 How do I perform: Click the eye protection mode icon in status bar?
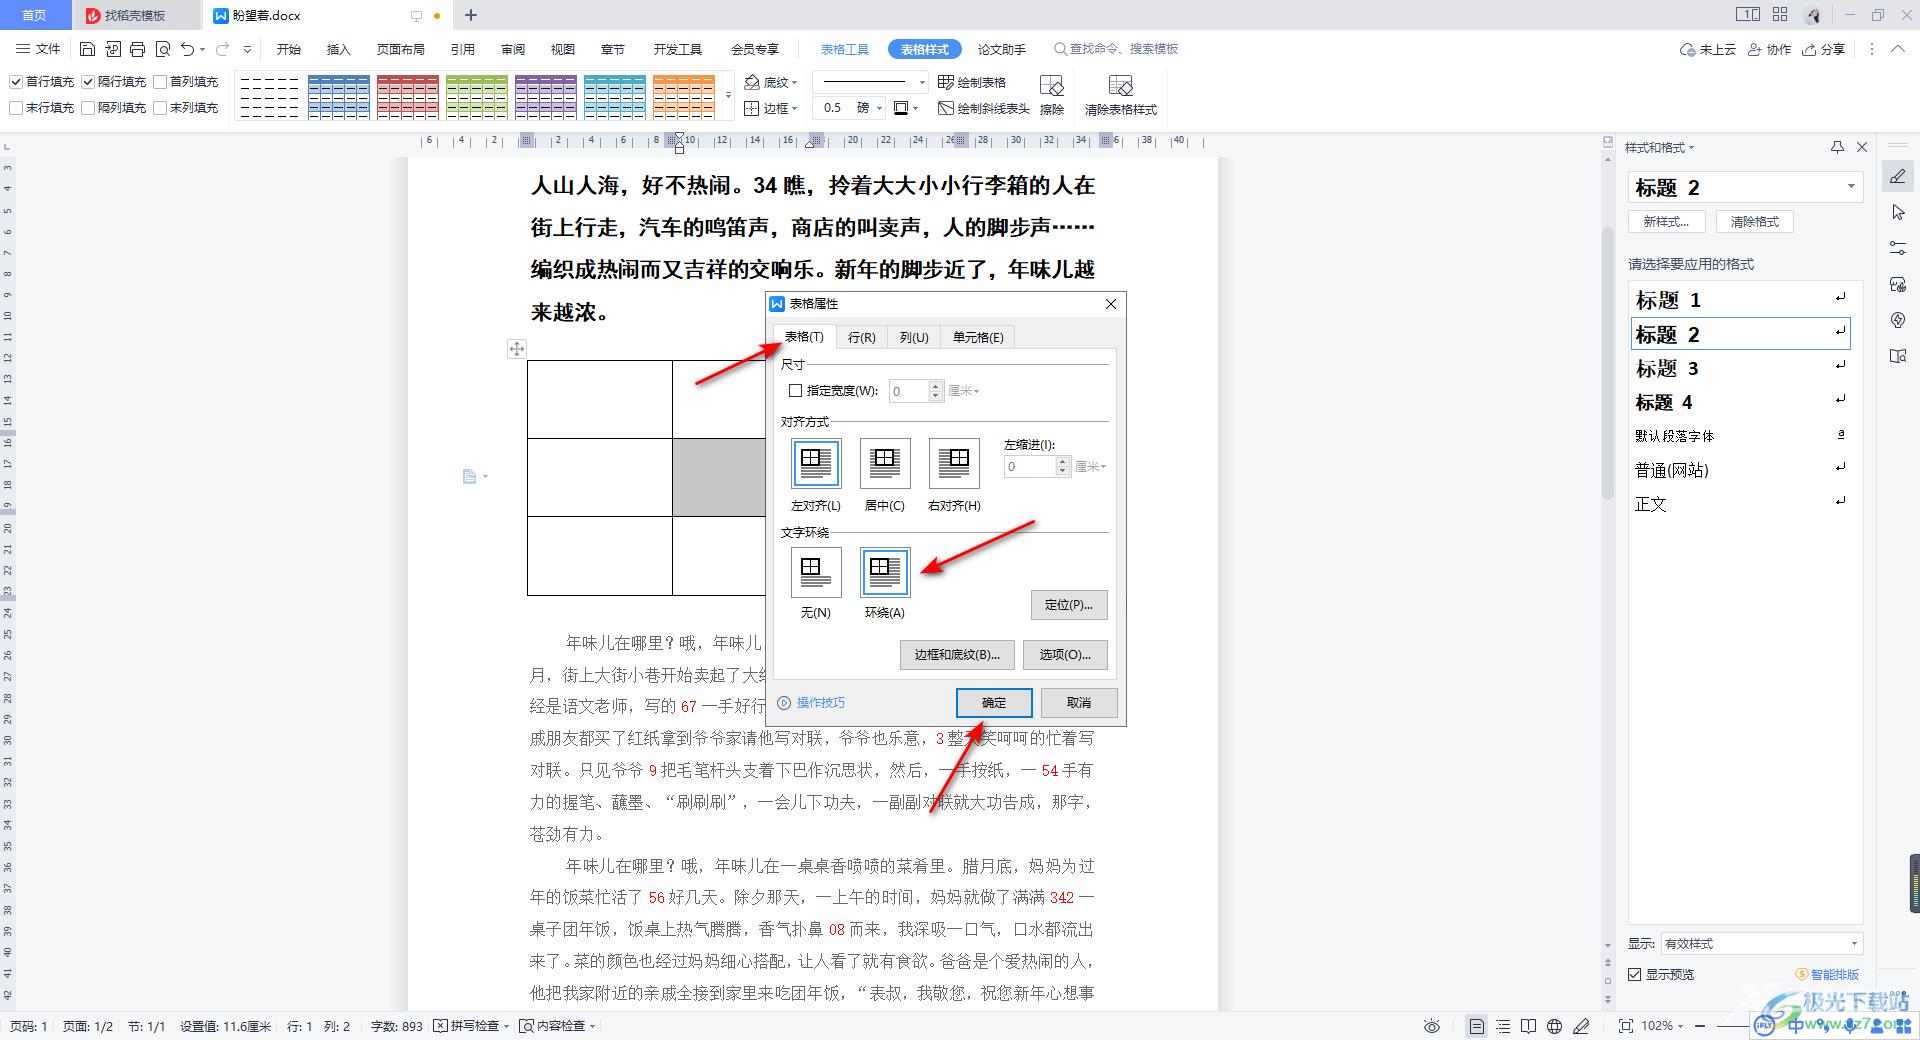[x=1432, y=1026]
